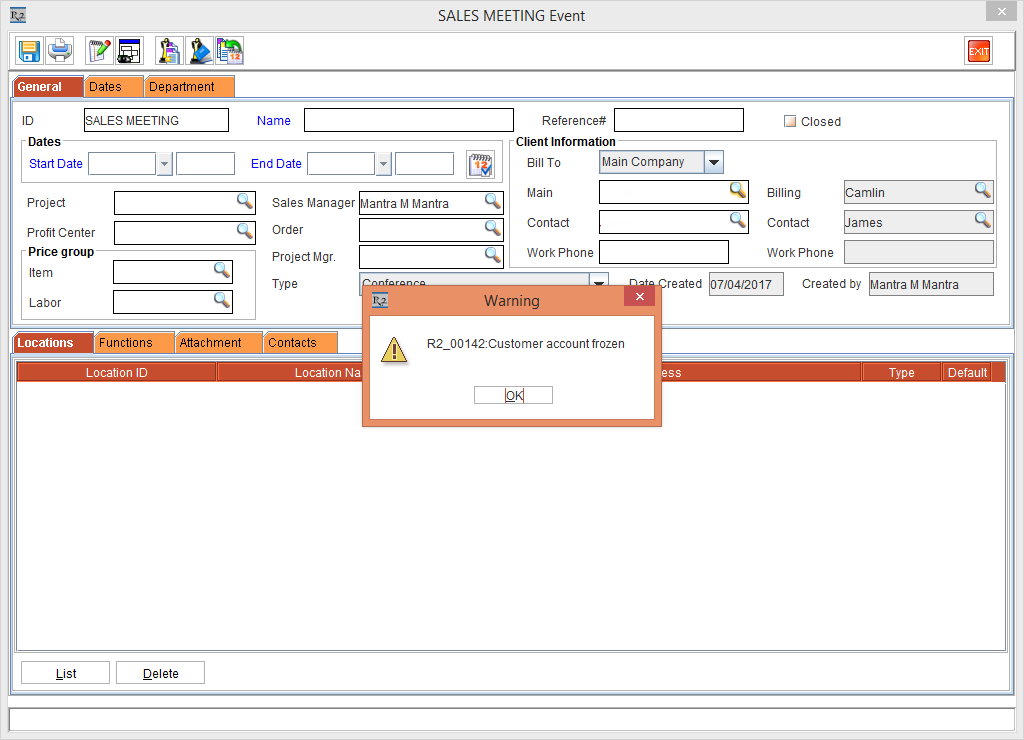Image resolution: width=1024 pixels, height=740 pixels.
Task: Open the Start Date dropdown arrow
Action: (165, 164)
